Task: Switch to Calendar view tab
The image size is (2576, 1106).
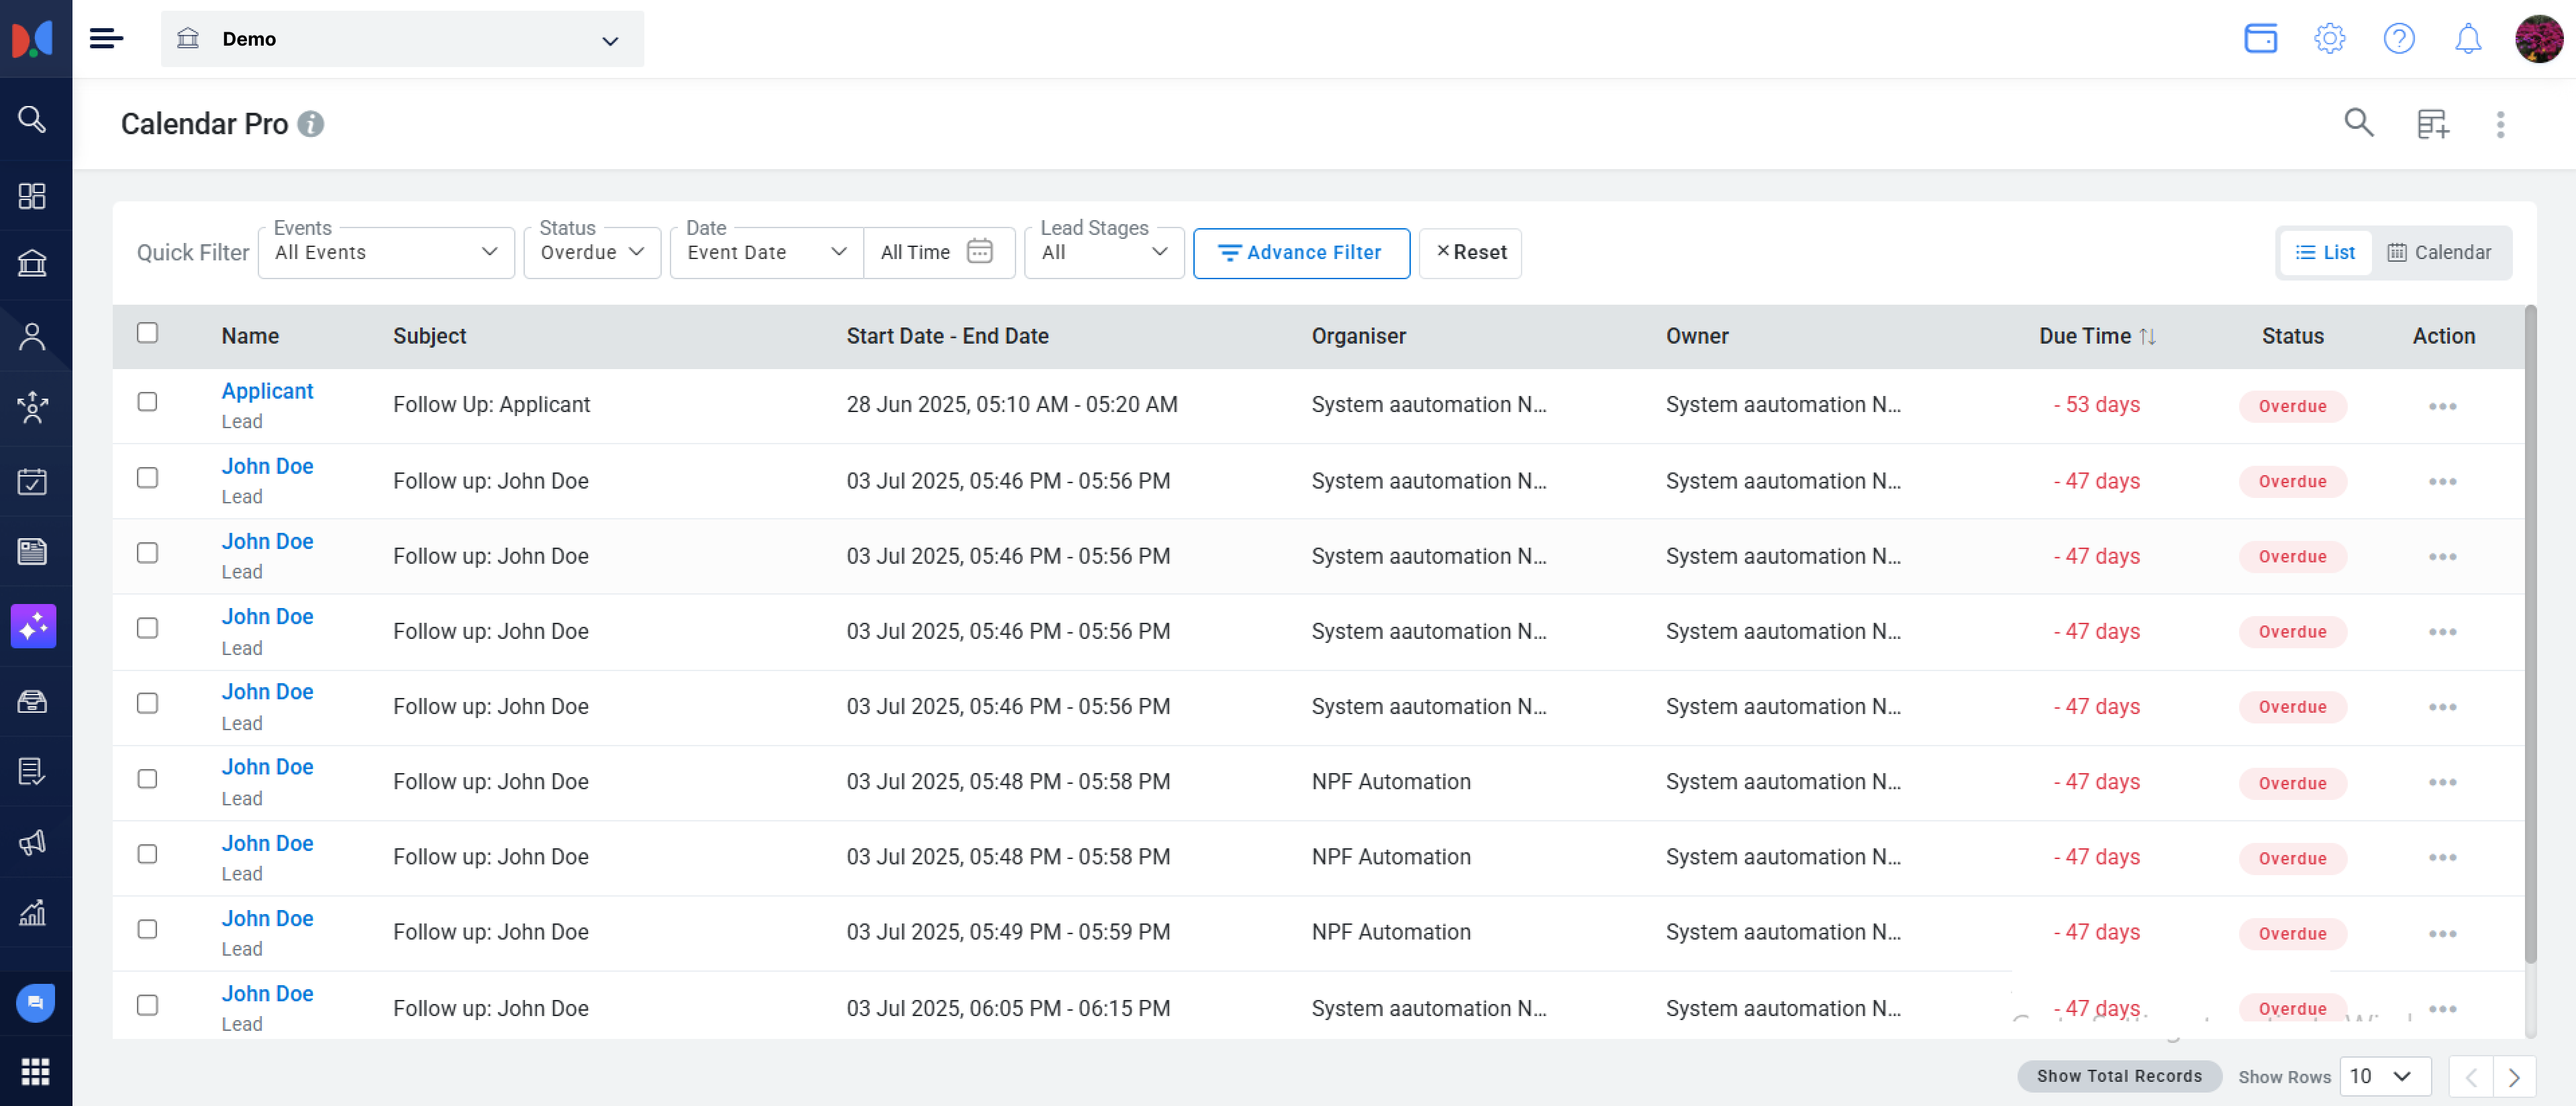Action: coord(2439,253)
